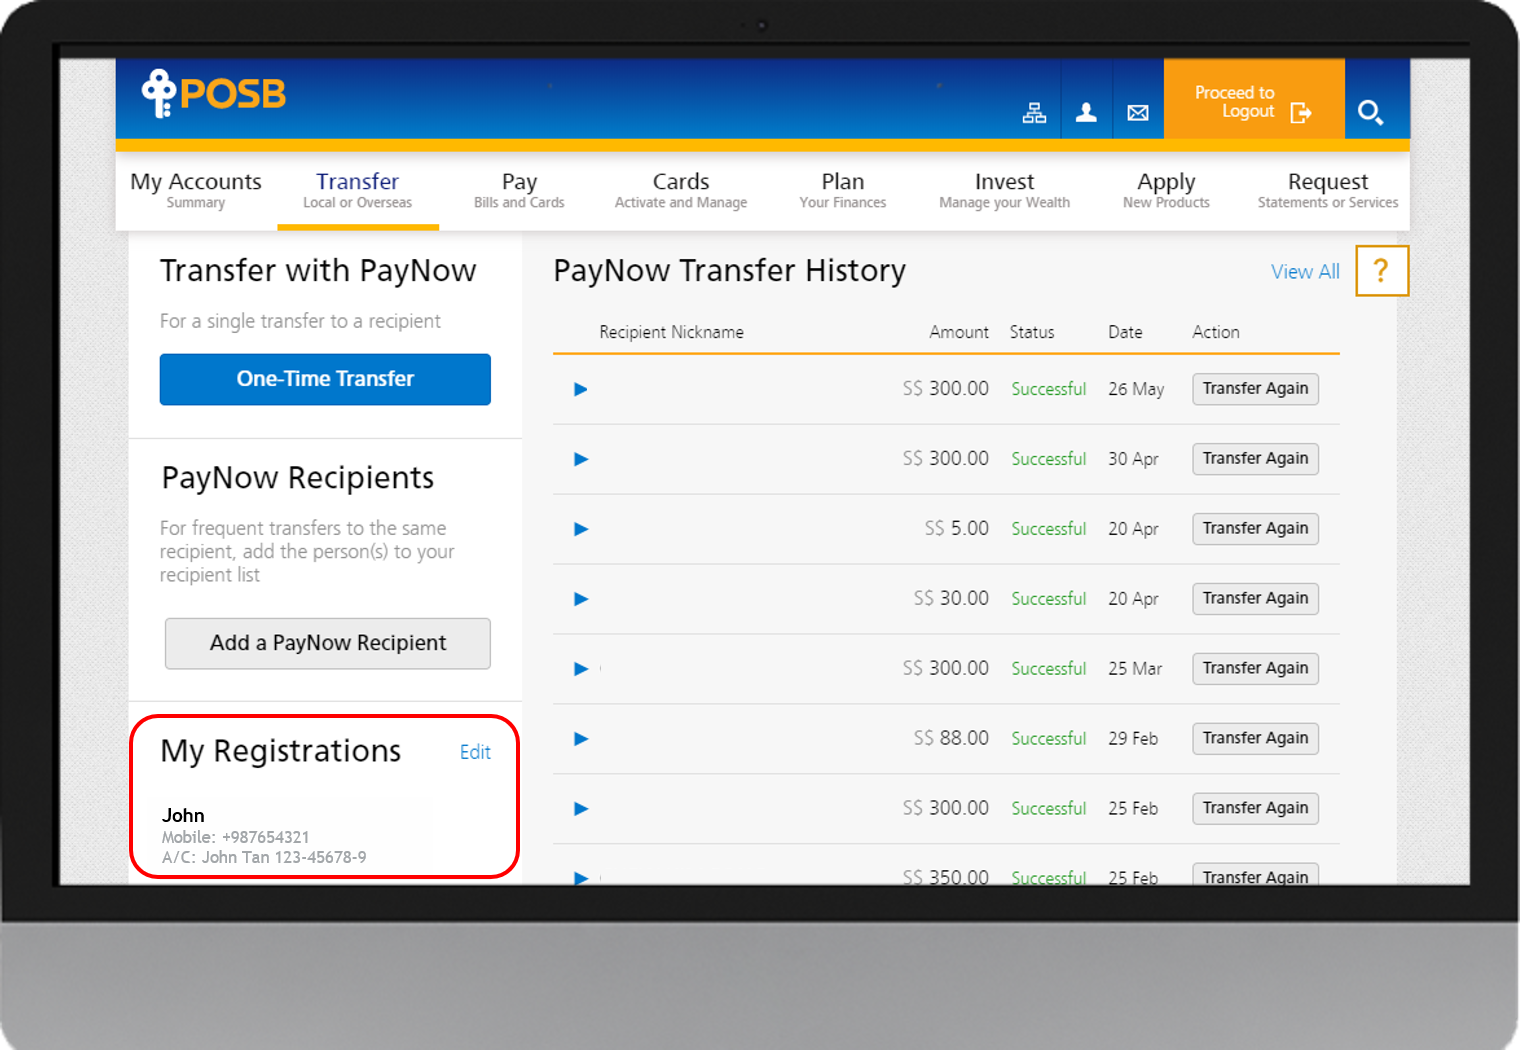1520x1050 pixels.
Task: Click the search magnifier icon
Action: [1372, 113]
